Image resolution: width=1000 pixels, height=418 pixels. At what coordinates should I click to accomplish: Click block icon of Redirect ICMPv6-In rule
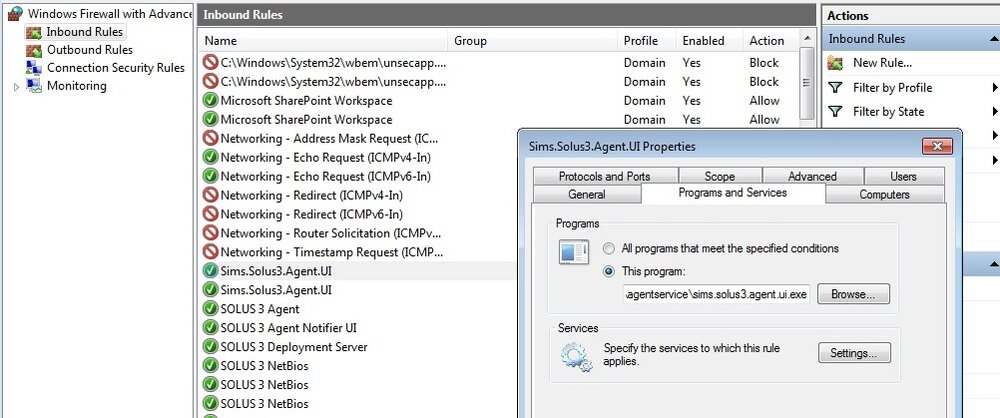click(210, 214)
